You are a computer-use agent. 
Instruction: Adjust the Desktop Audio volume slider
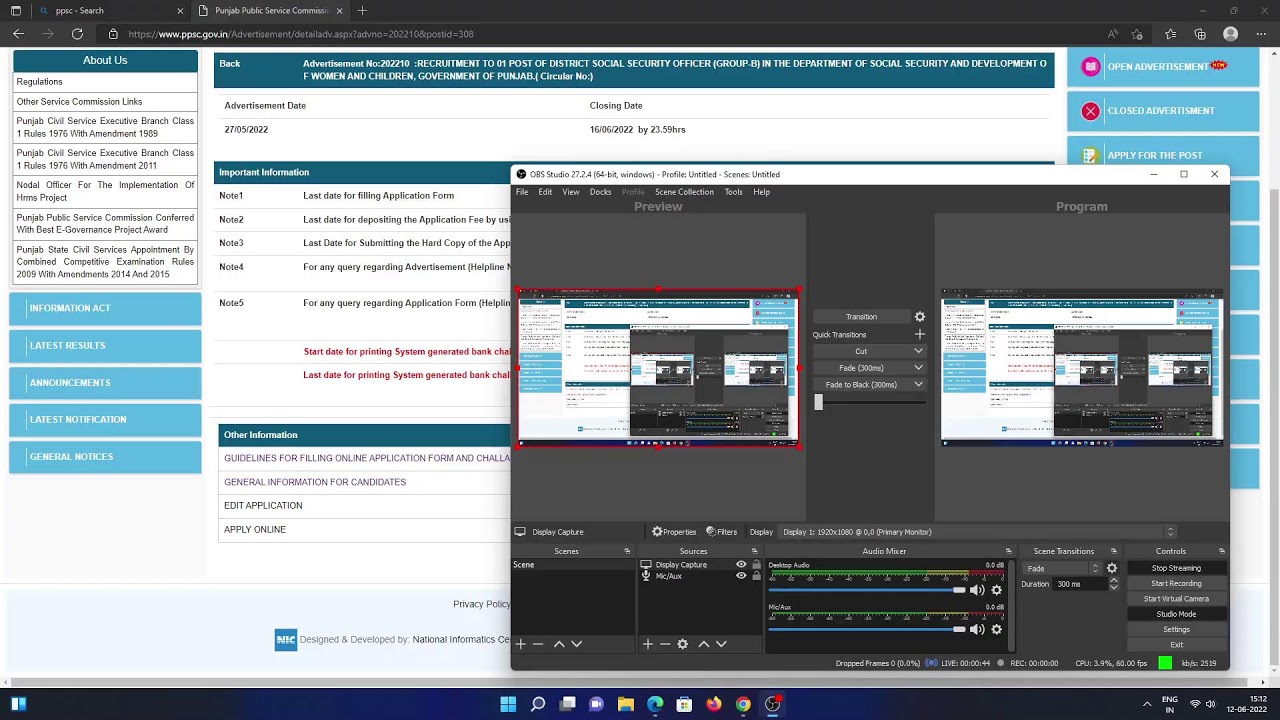click(x=867, y=590)
